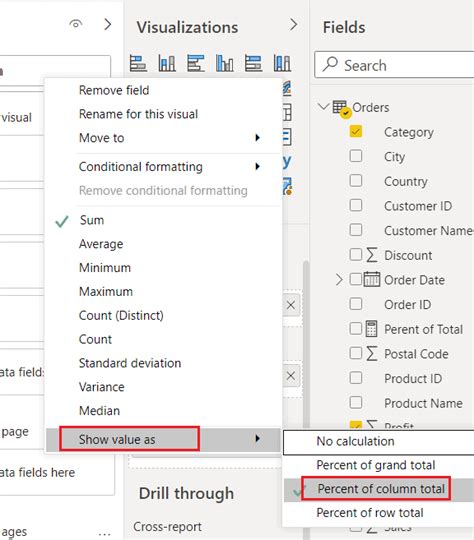Click Show value as menu entry
The image size is (474, 540).
point(164,439)
